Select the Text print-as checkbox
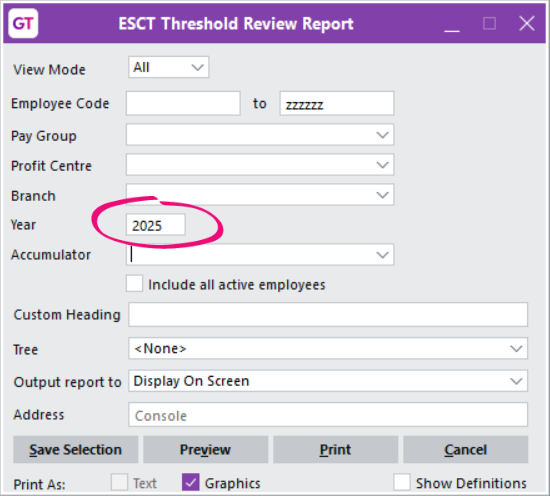 119,482
